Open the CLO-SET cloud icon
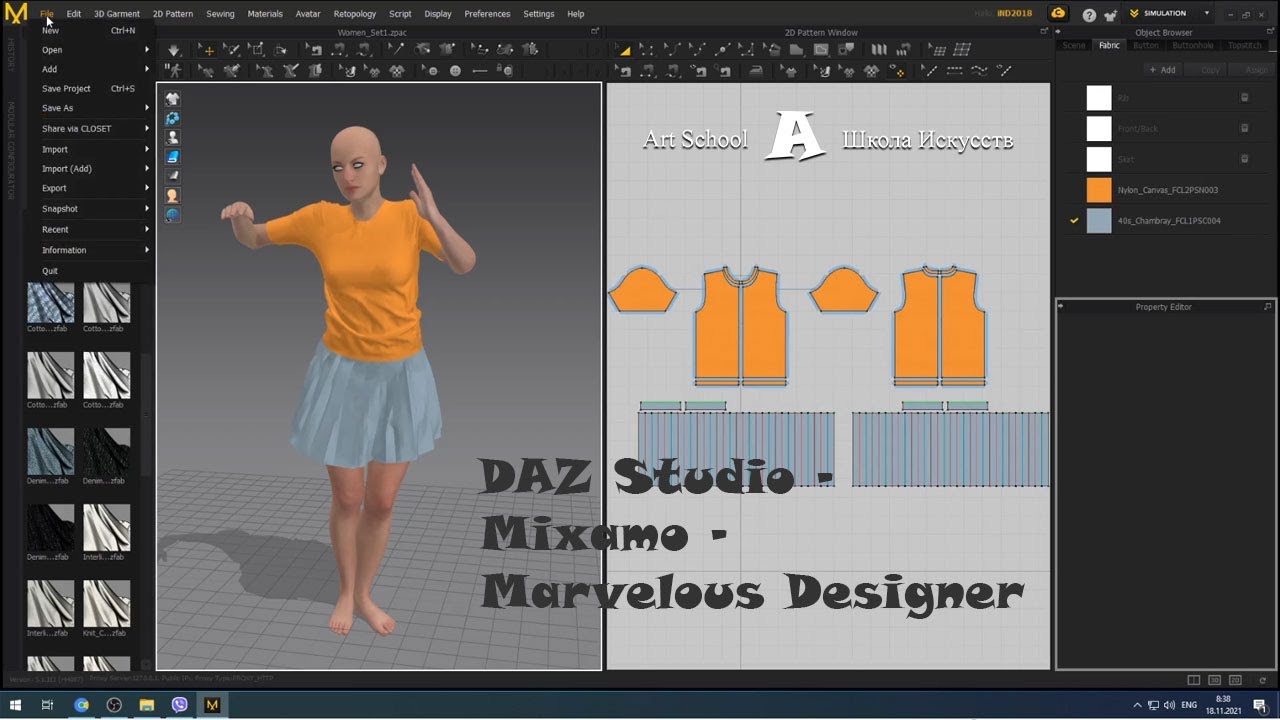 tap(1058, 14)
